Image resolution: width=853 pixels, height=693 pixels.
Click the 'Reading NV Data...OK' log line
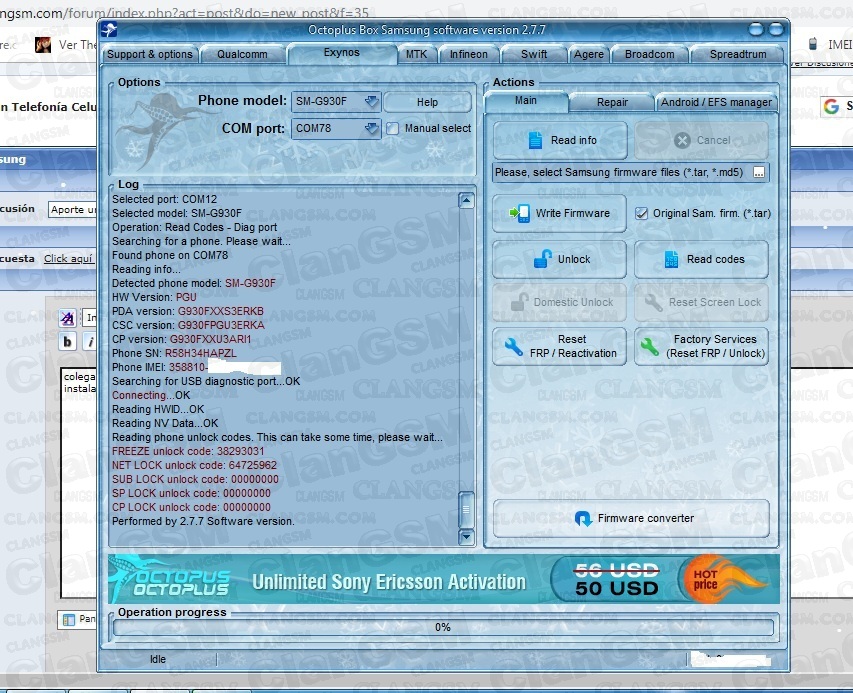click(x=165, y=424)
